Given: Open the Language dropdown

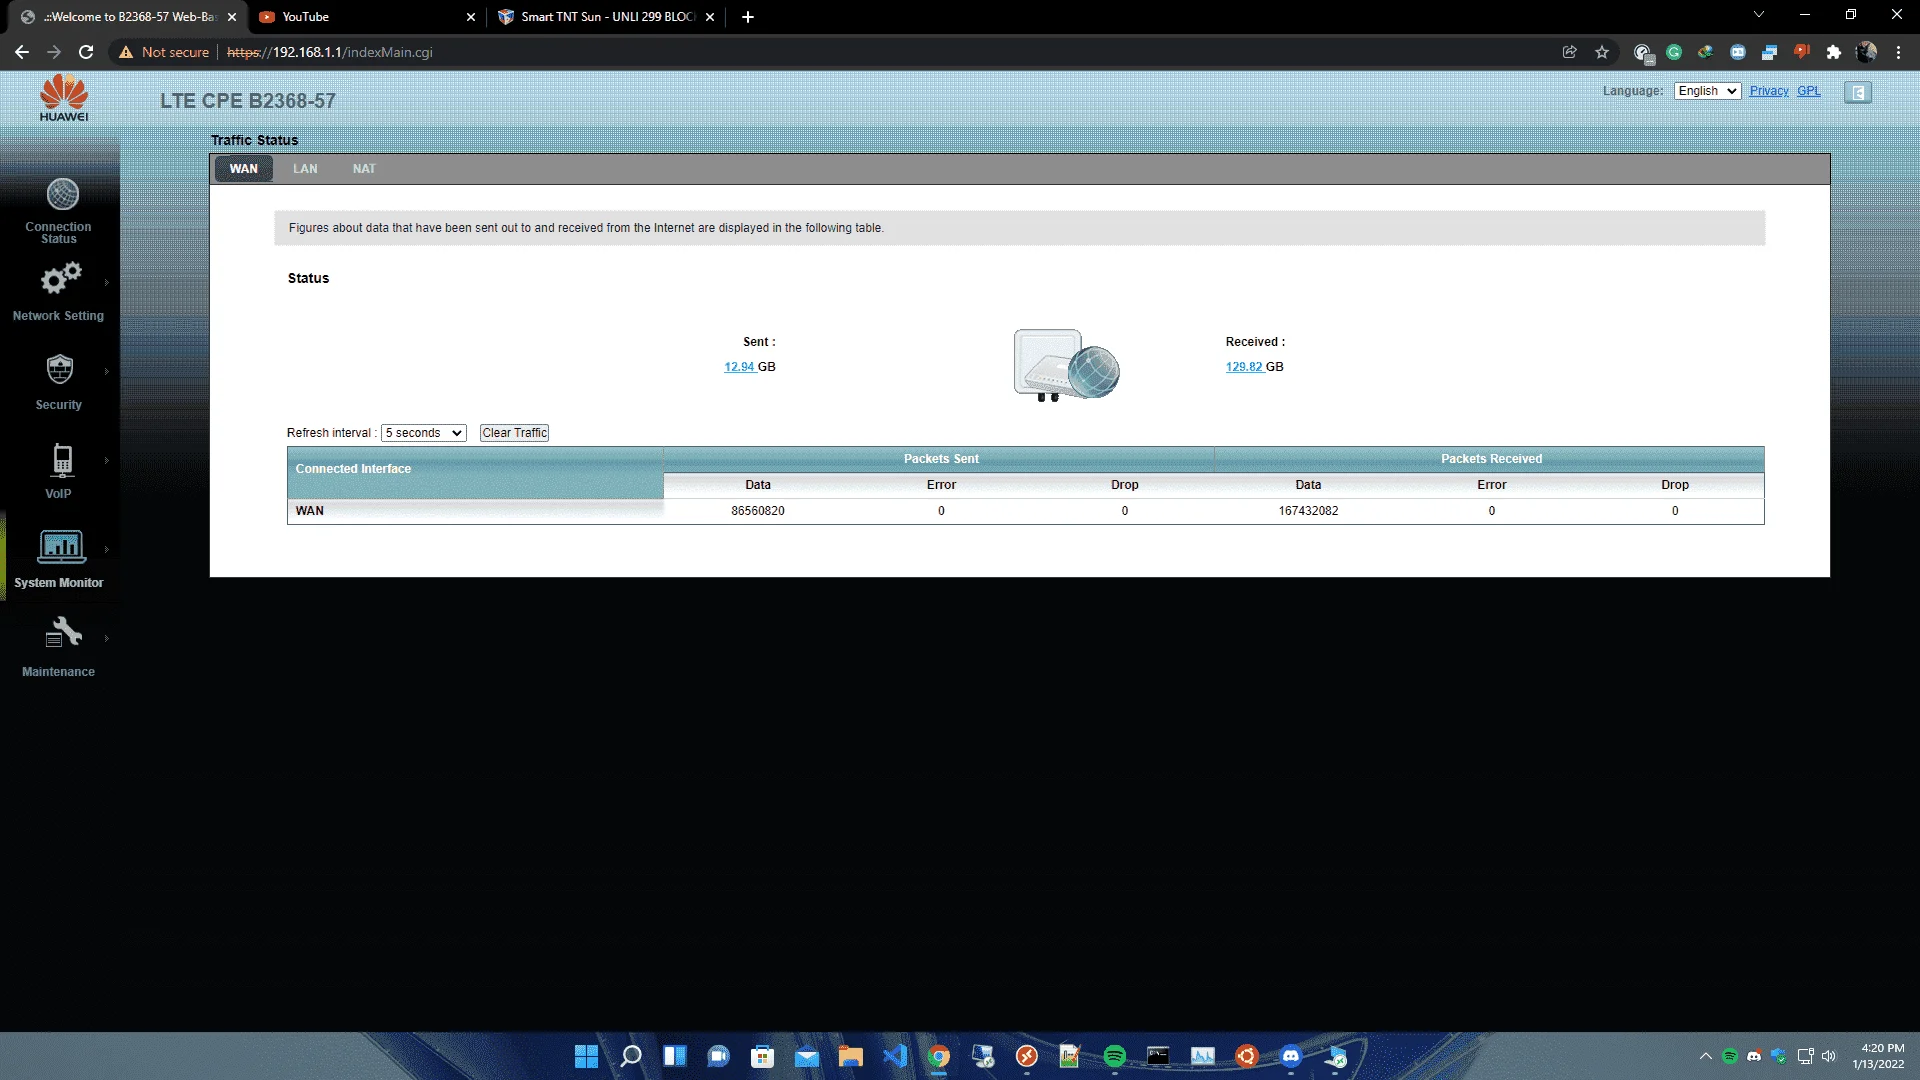Looking at the screenshot, I should click(1707, 91).
